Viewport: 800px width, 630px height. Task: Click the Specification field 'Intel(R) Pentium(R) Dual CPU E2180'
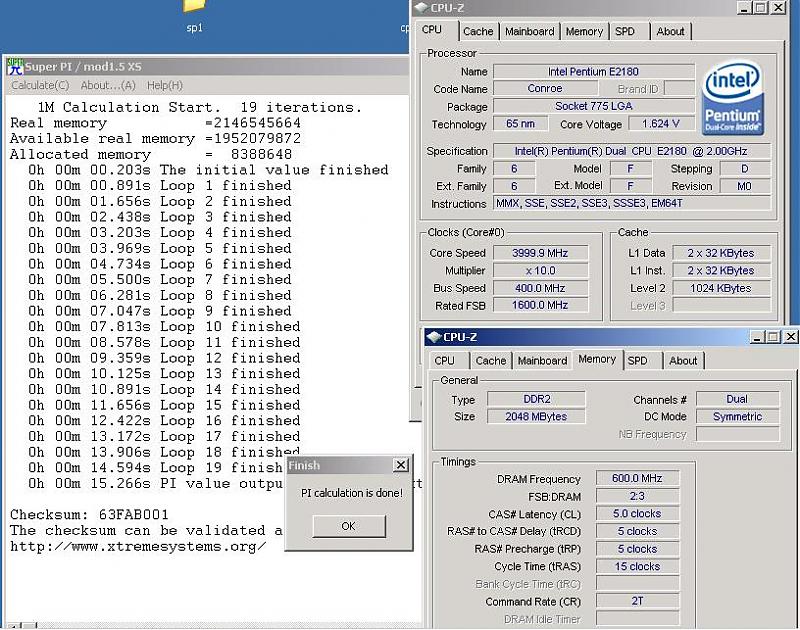pyautogui.click(x=632, y=151)
